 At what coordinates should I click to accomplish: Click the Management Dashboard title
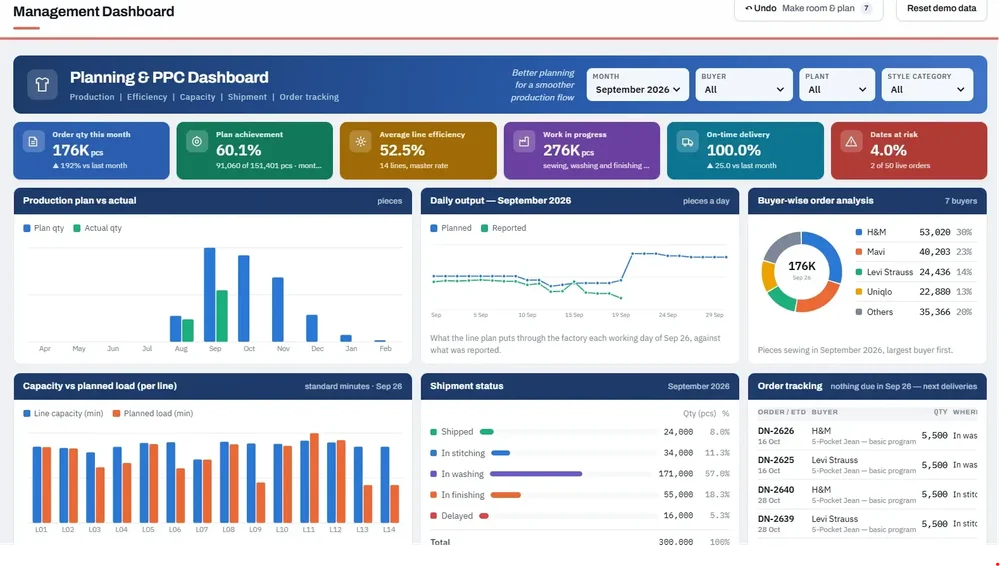tap(94, 11)
